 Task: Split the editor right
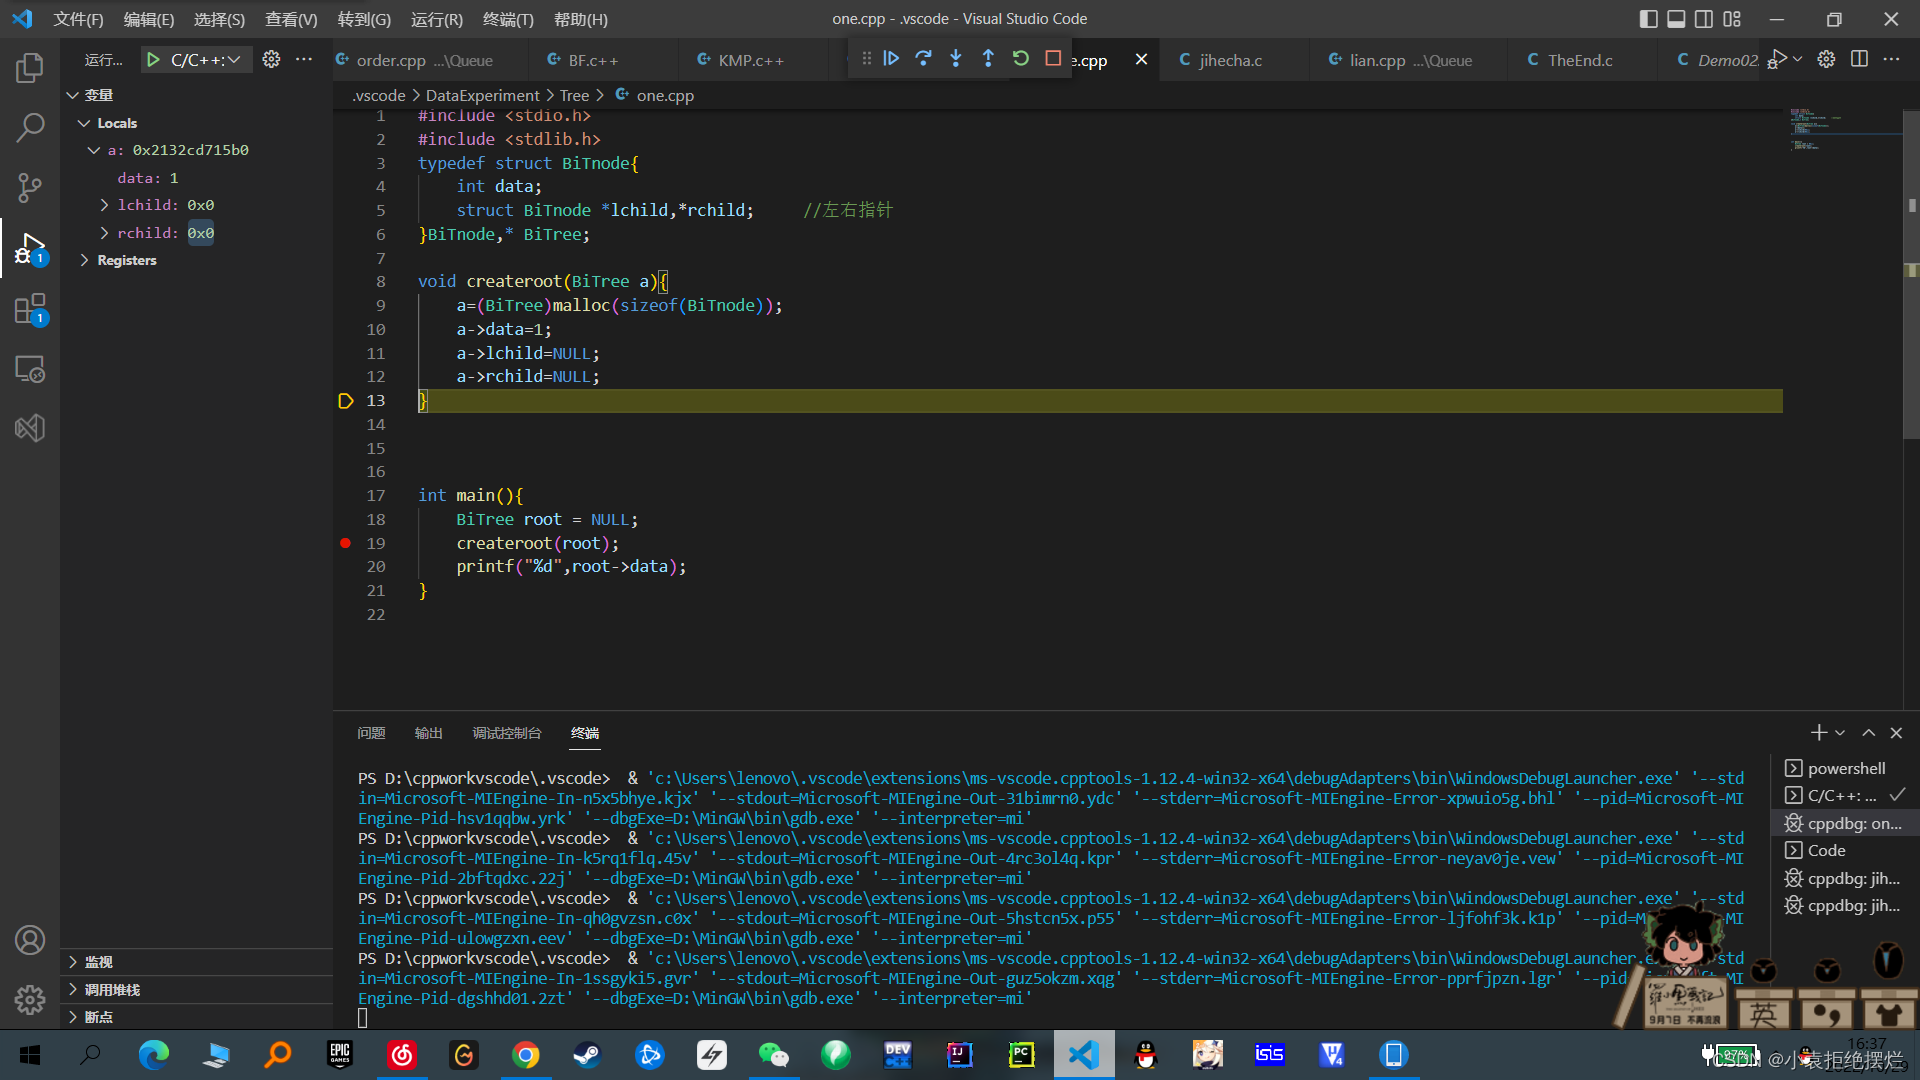[x=1859, y=60]
